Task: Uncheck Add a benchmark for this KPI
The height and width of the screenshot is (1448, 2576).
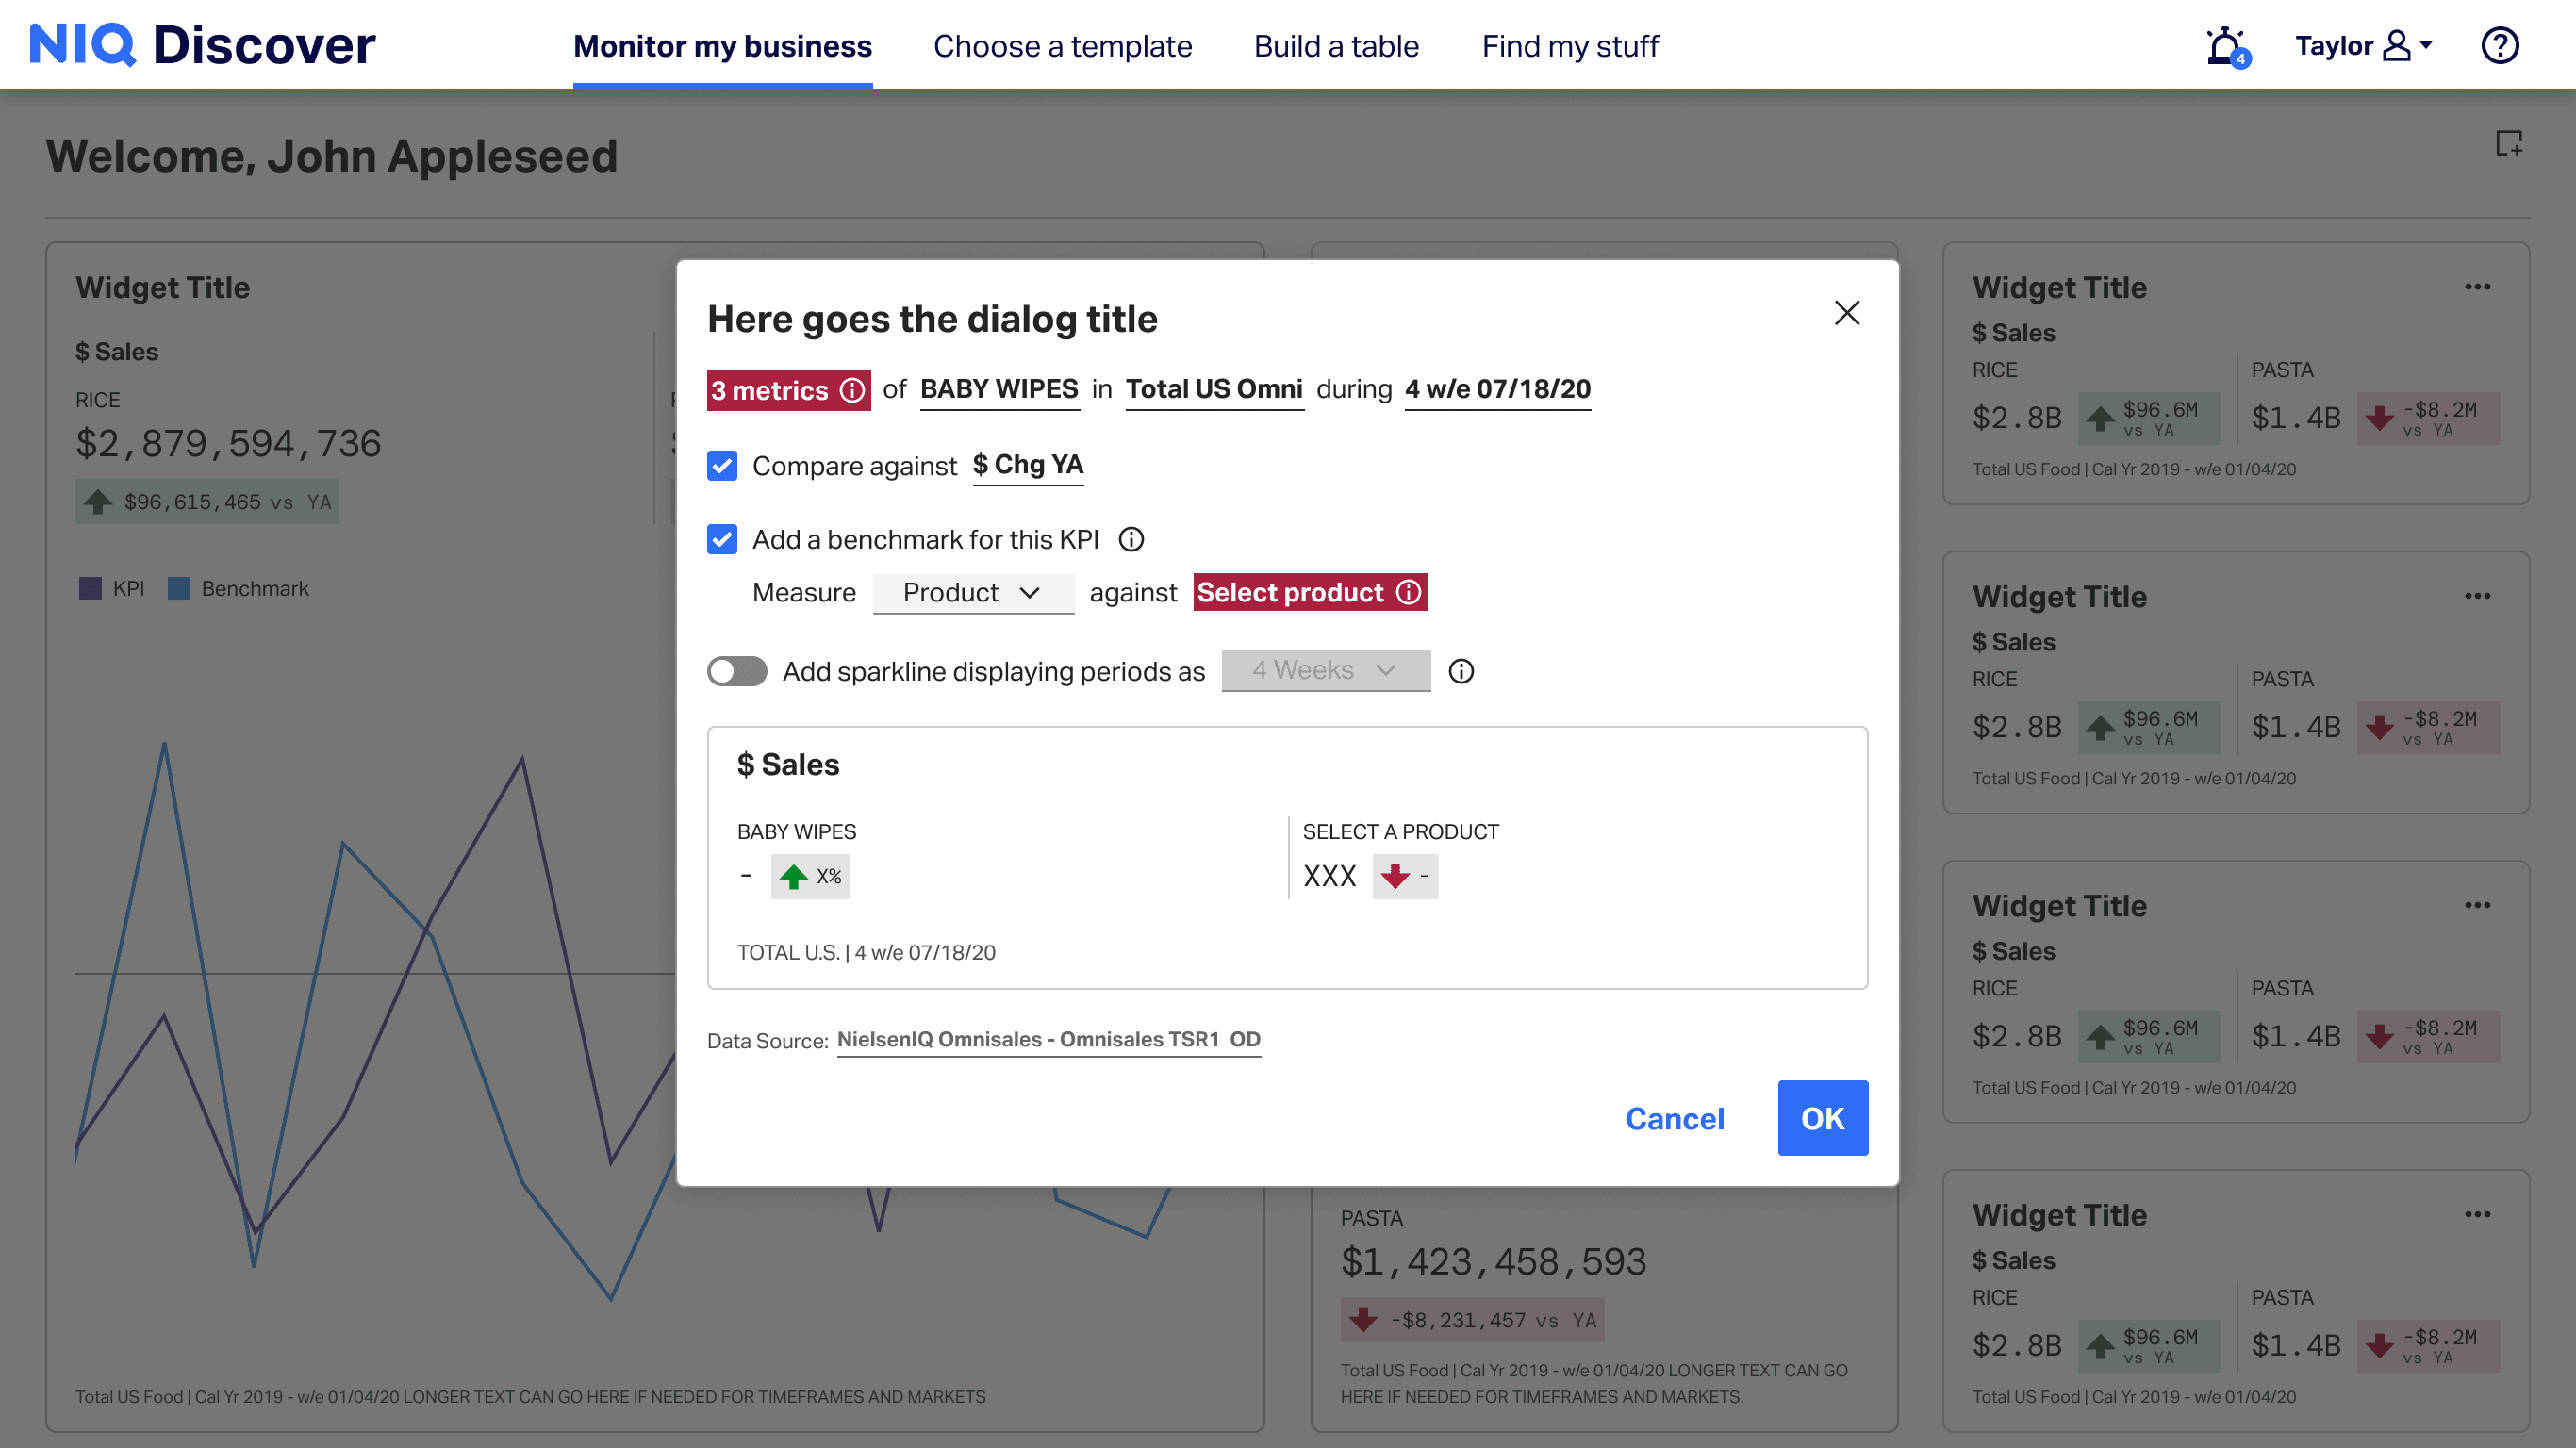Action: pyautogui.click(x=722, y=540)
